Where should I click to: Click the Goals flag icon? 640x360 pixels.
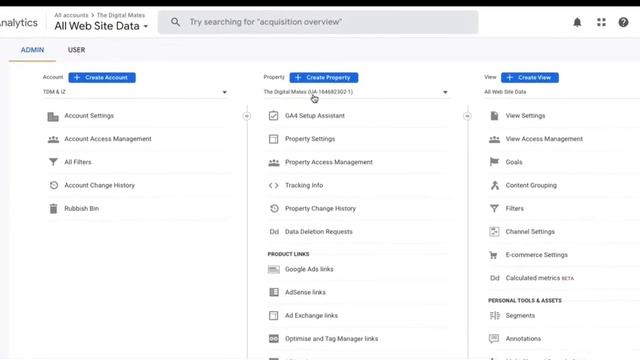(494, 162)
